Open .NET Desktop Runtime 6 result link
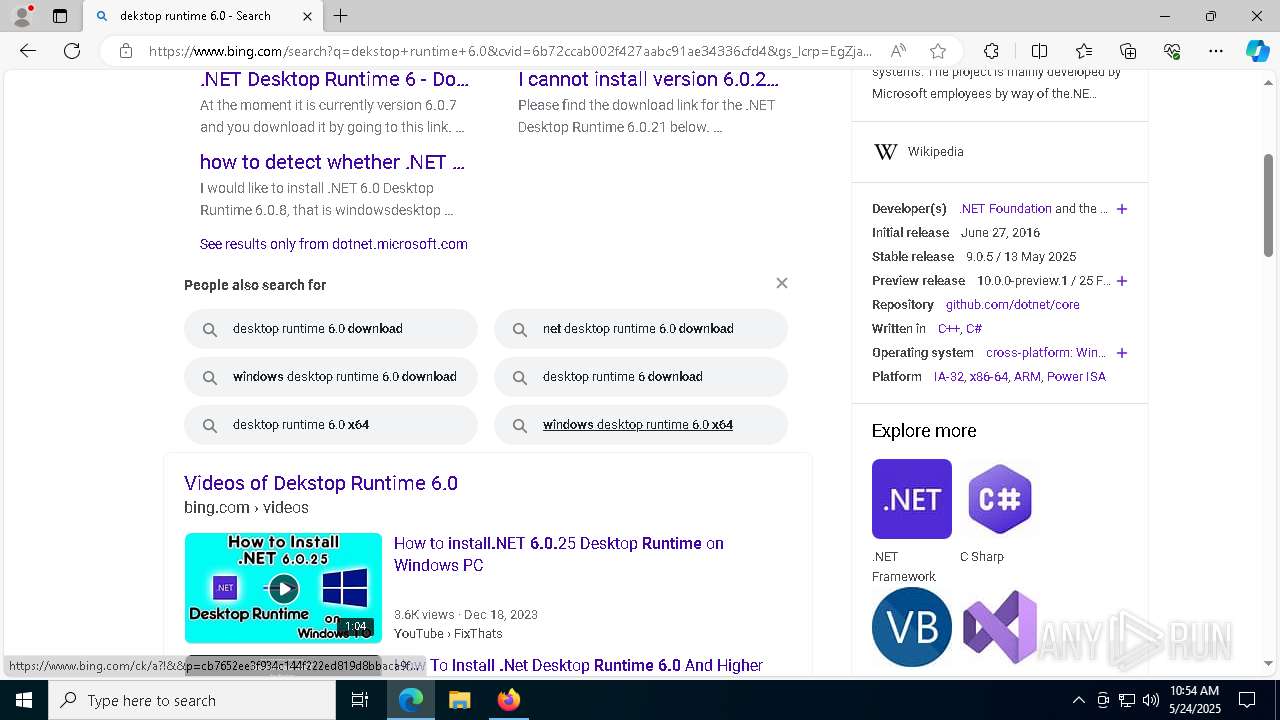1280x720 pixels. click(x=334, y=79)
